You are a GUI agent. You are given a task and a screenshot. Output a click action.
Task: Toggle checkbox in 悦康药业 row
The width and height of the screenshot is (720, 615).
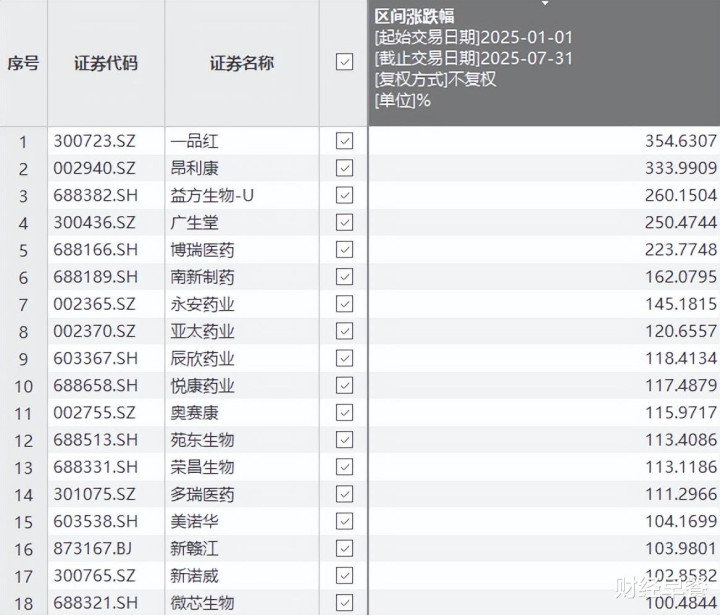344,385
